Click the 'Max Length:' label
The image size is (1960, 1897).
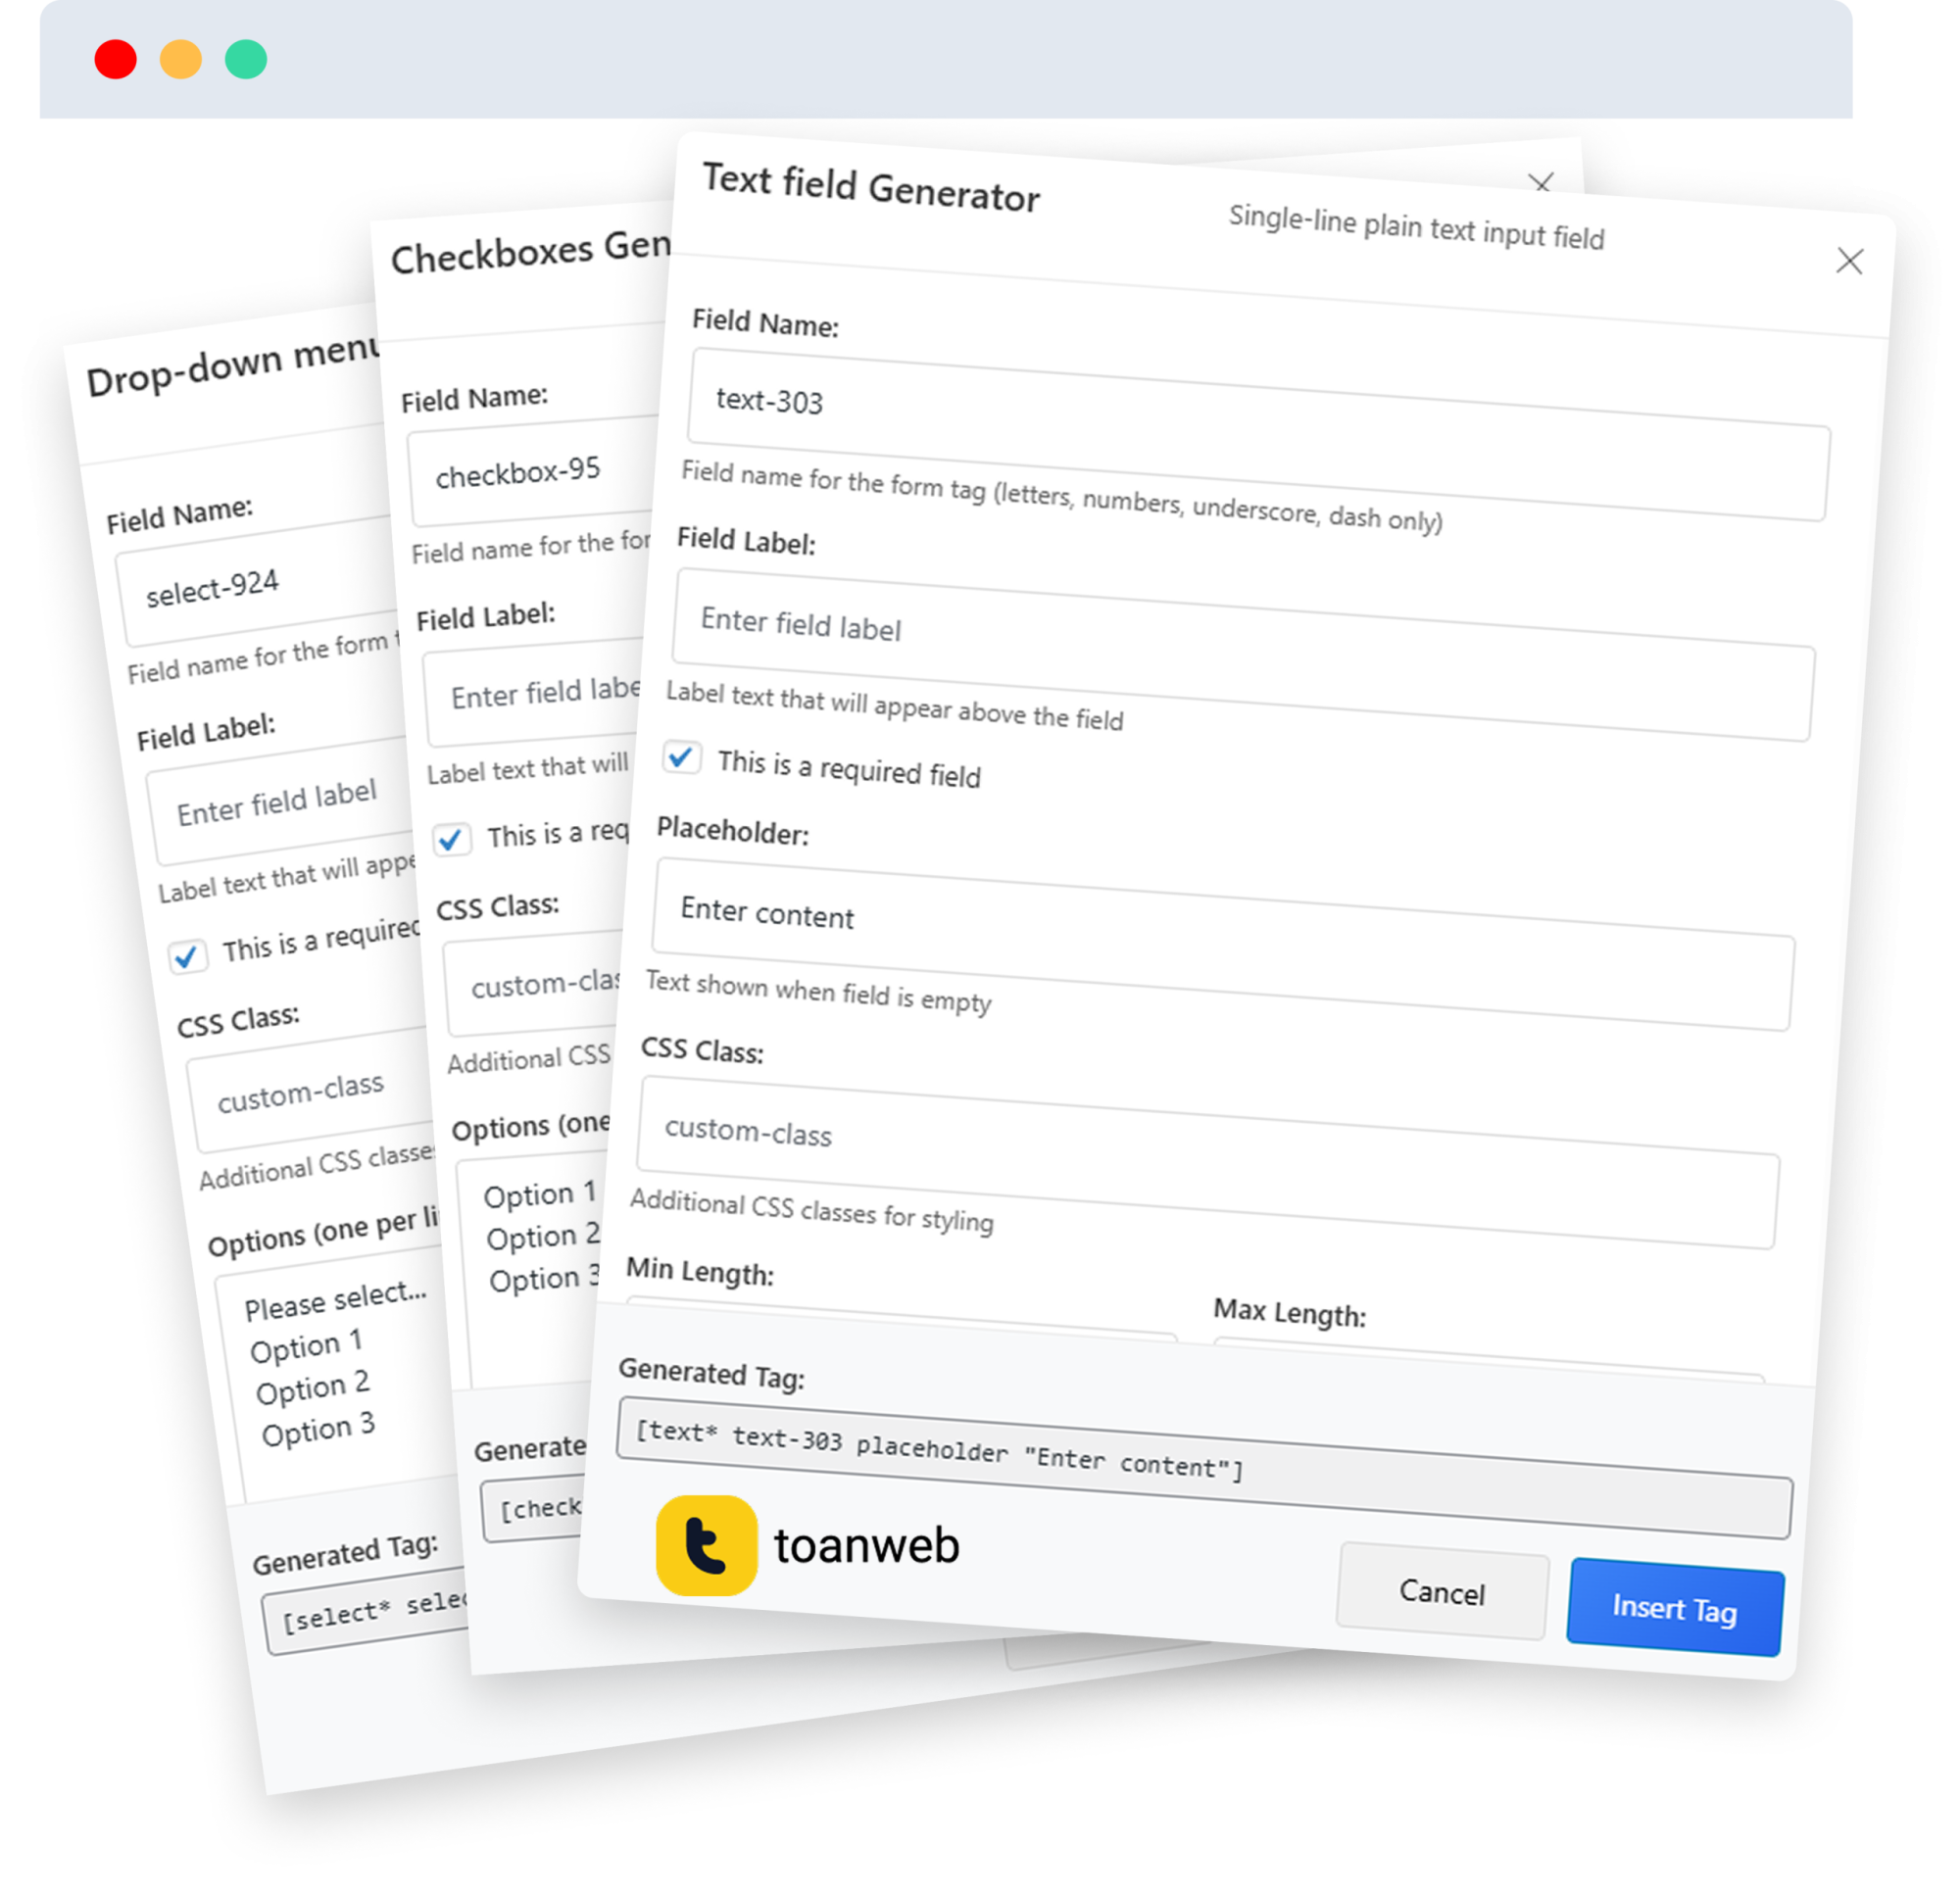click(x=1289, y=1312)
